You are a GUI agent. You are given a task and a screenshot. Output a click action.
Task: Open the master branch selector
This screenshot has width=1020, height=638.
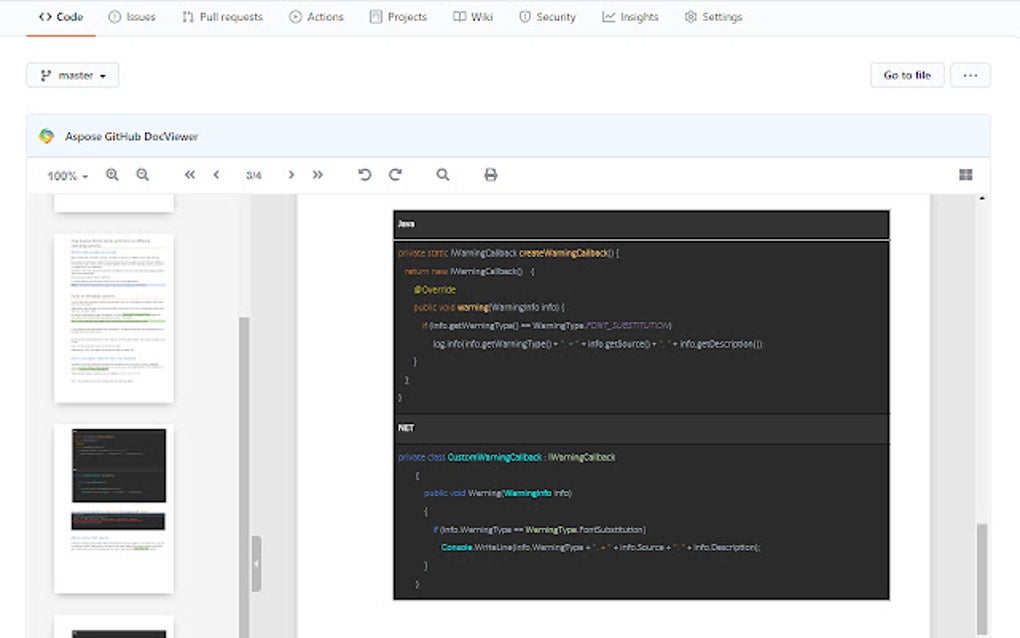(x=72, y=74)
